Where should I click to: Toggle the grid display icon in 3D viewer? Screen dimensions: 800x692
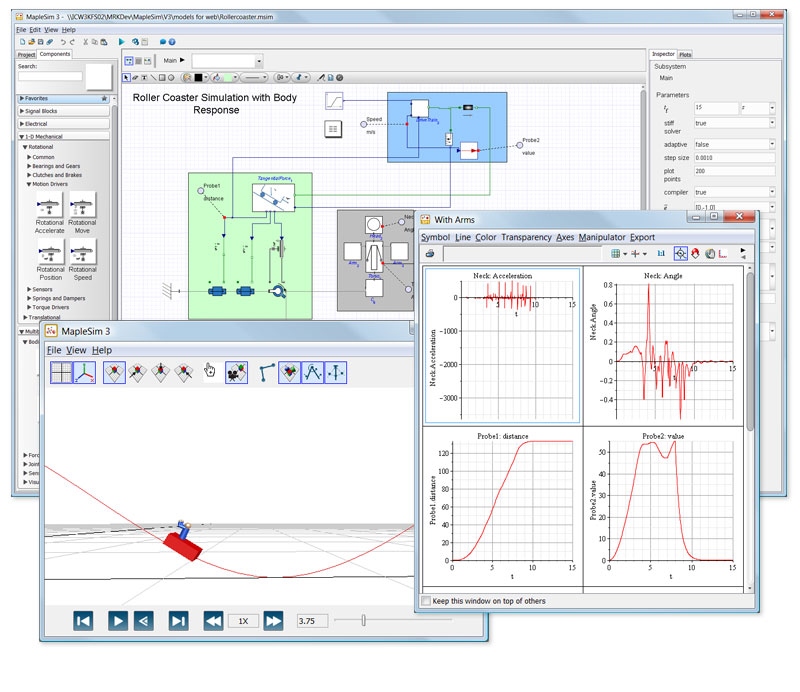click(62, 373)
